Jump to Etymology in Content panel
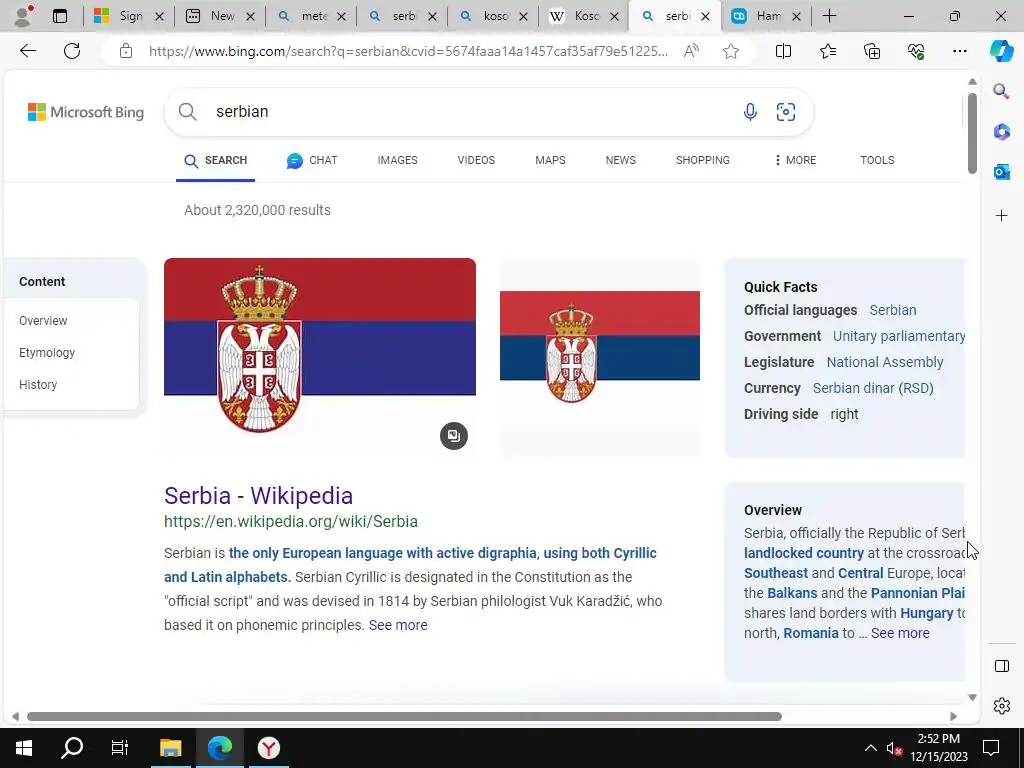Screen dimensions: 1024x768 [47, 353]
